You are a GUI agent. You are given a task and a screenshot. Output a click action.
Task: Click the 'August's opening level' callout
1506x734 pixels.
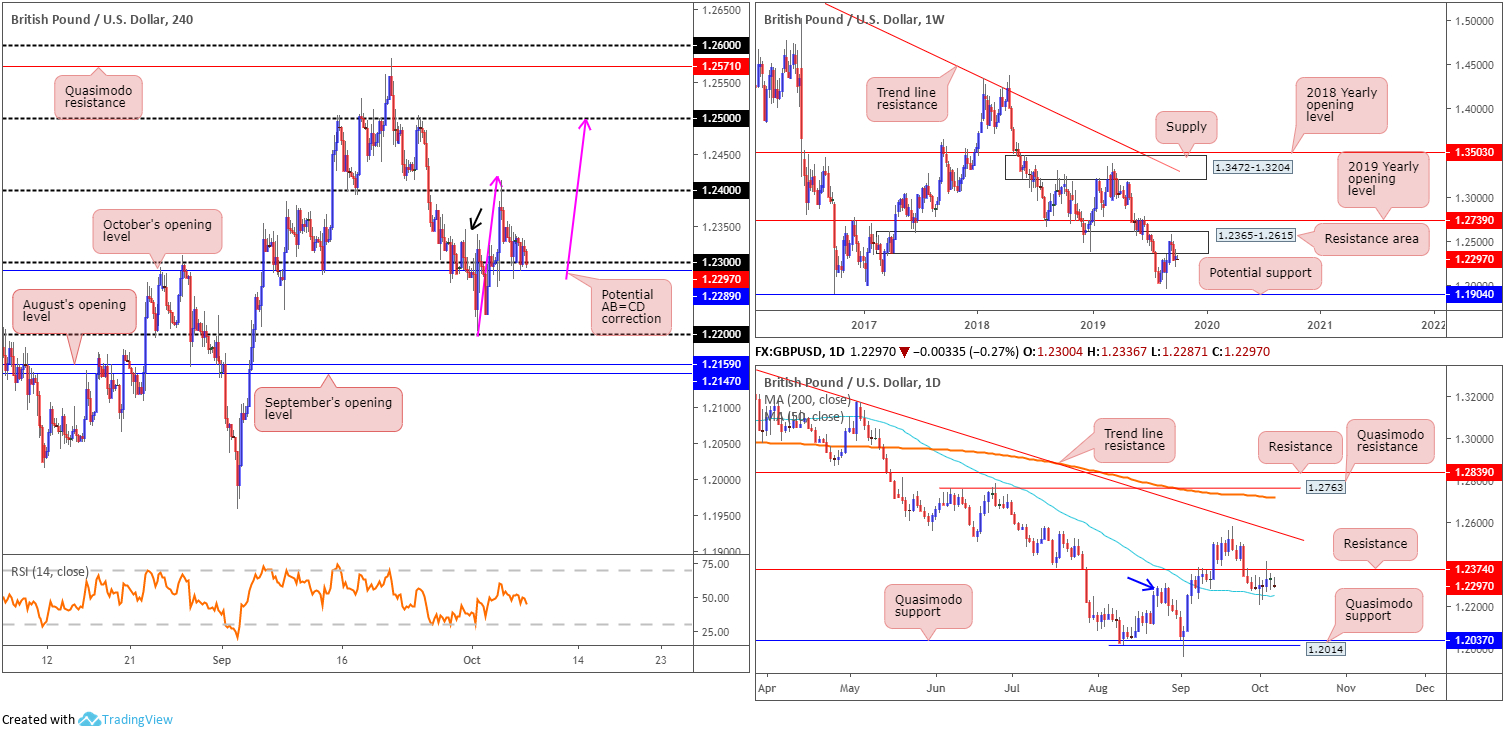[74, 313]
